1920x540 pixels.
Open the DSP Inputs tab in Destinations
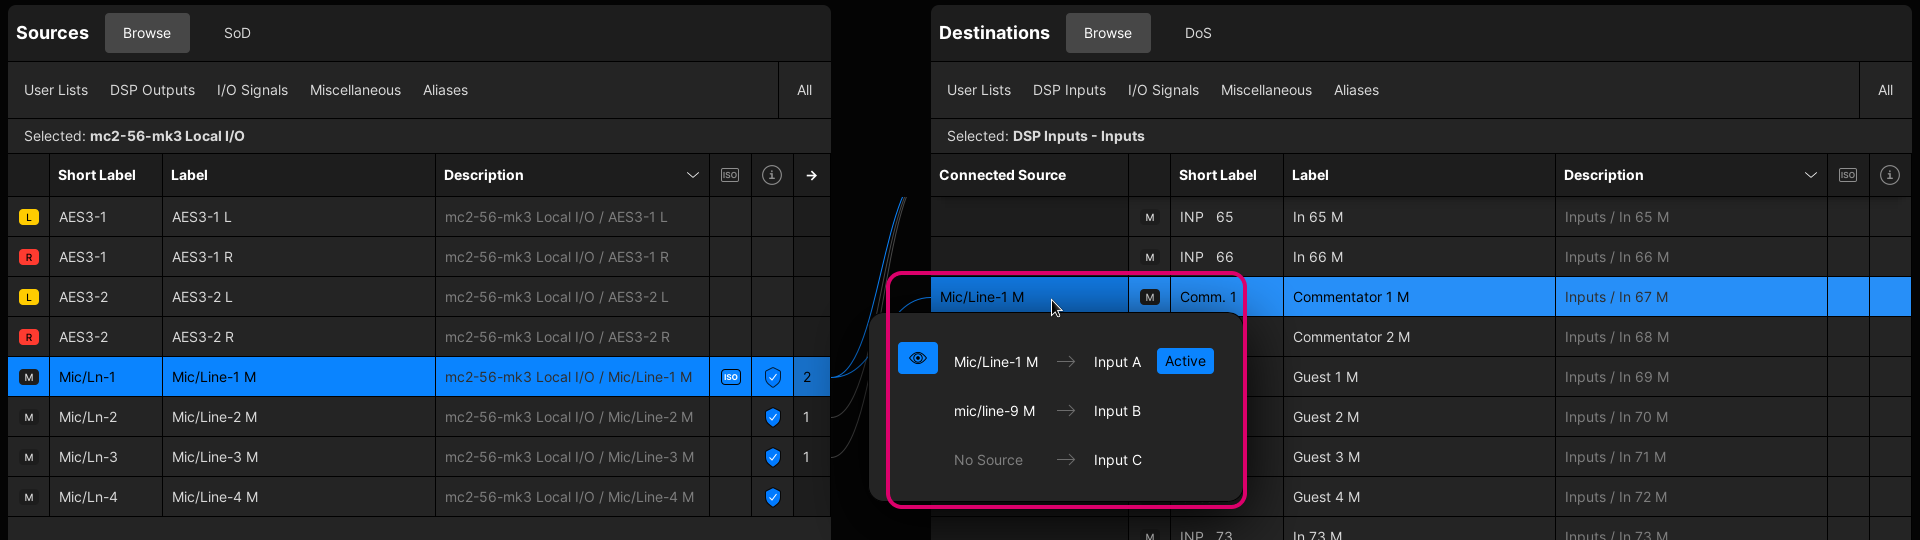point(1069,90)
